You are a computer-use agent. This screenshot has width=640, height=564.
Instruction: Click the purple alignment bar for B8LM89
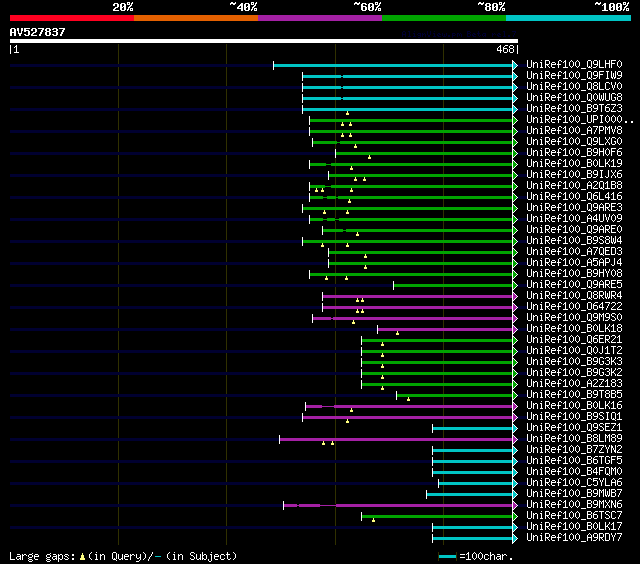[396, 440]
